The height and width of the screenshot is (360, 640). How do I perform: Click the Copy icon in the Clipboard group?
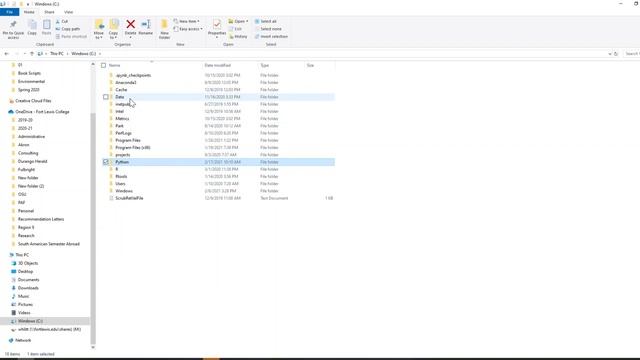[x=32, y=25]
